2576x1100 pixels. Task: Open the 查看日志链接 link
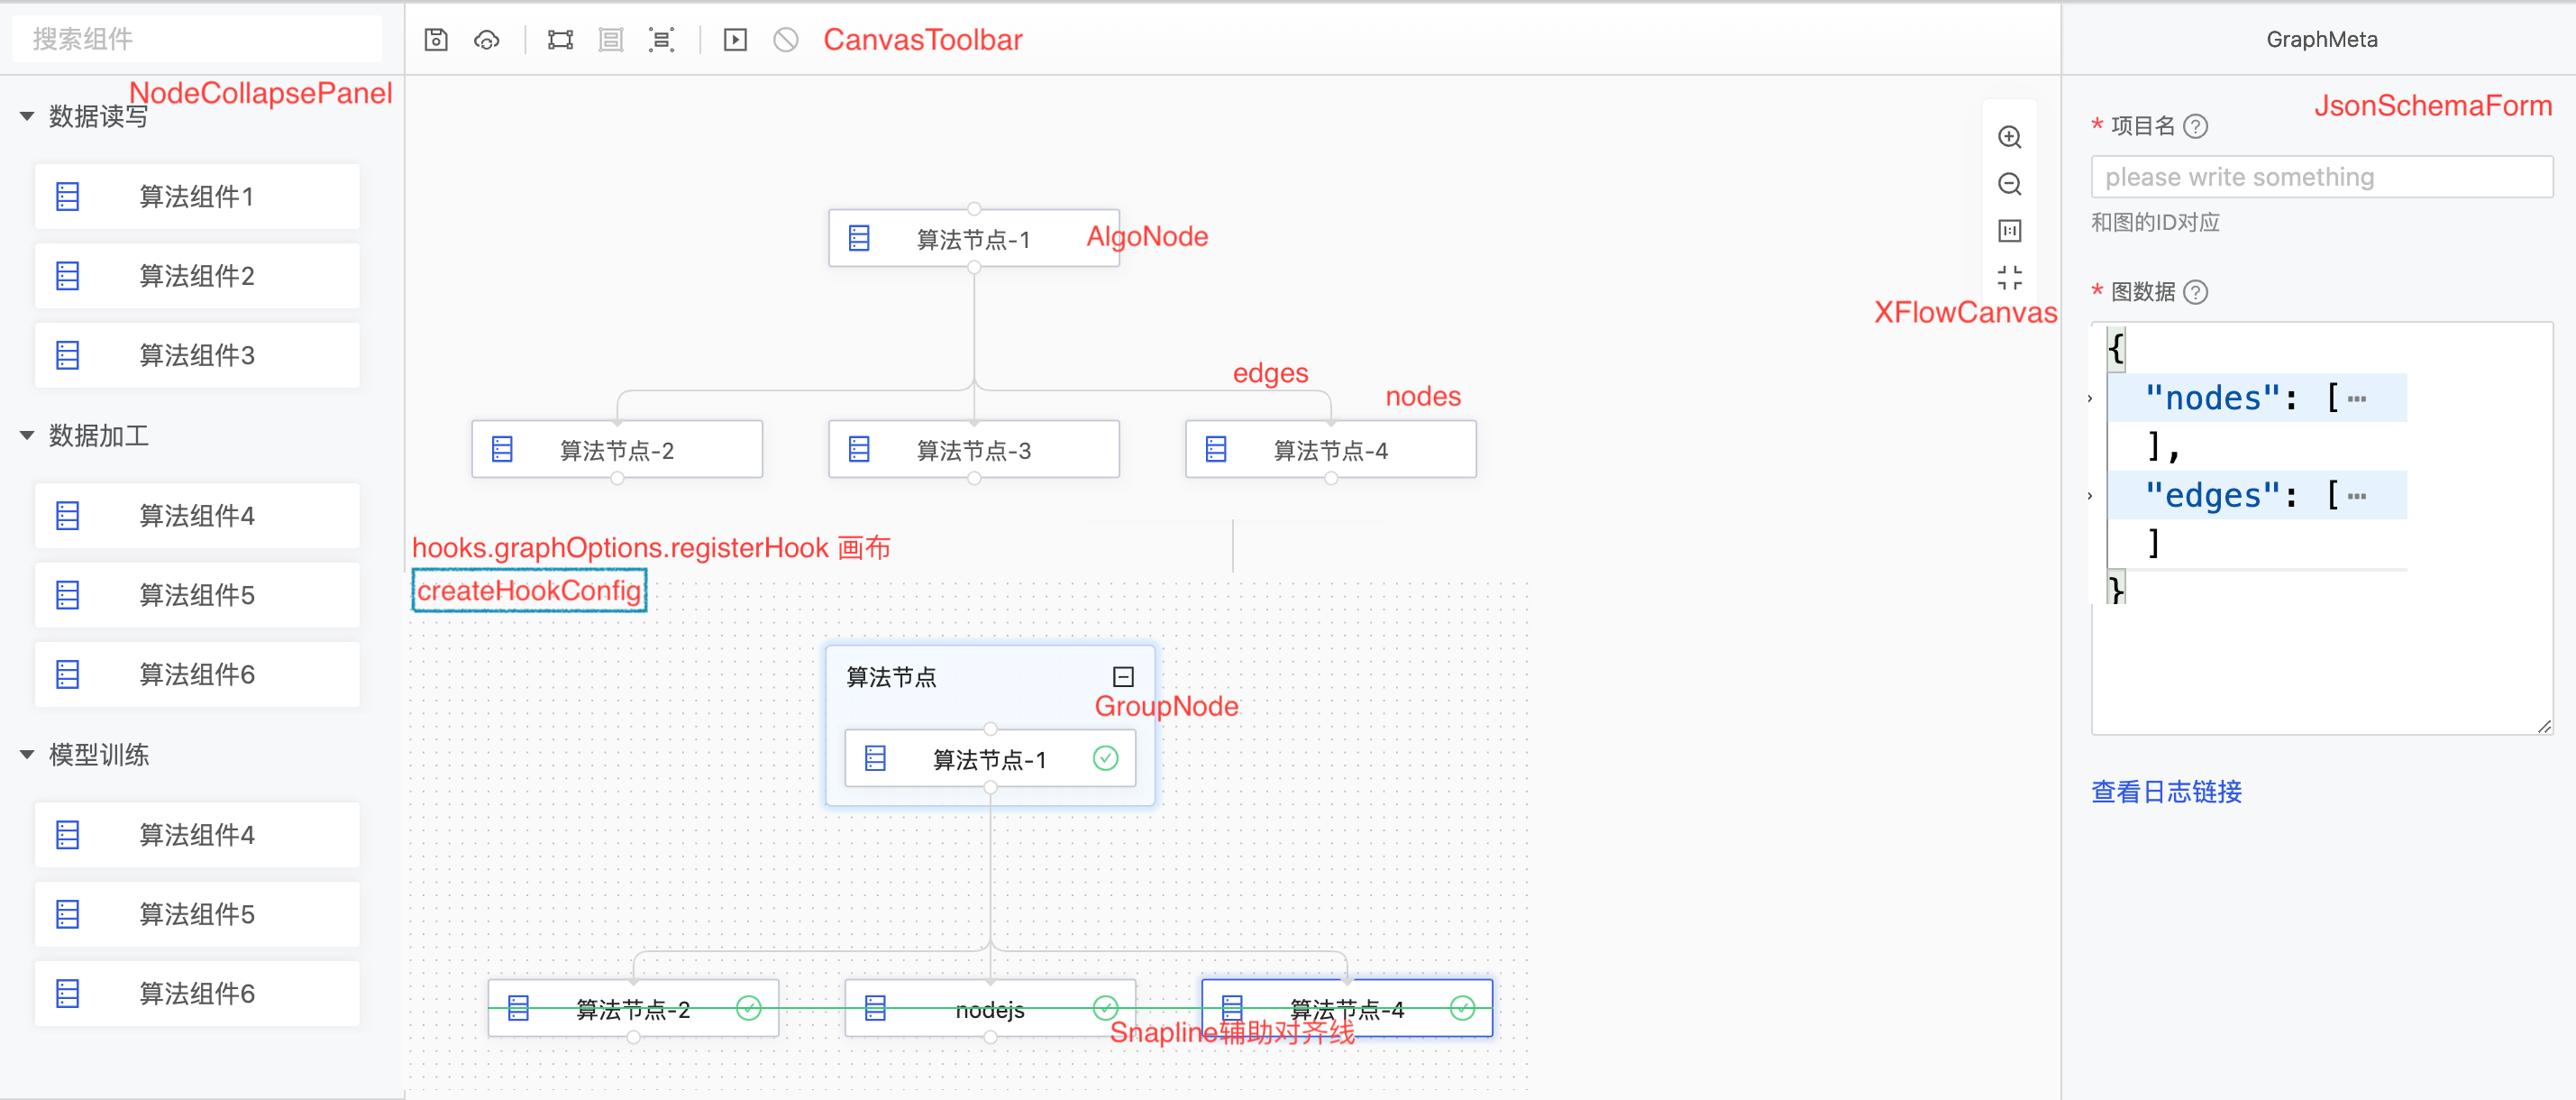[2166, 792]
